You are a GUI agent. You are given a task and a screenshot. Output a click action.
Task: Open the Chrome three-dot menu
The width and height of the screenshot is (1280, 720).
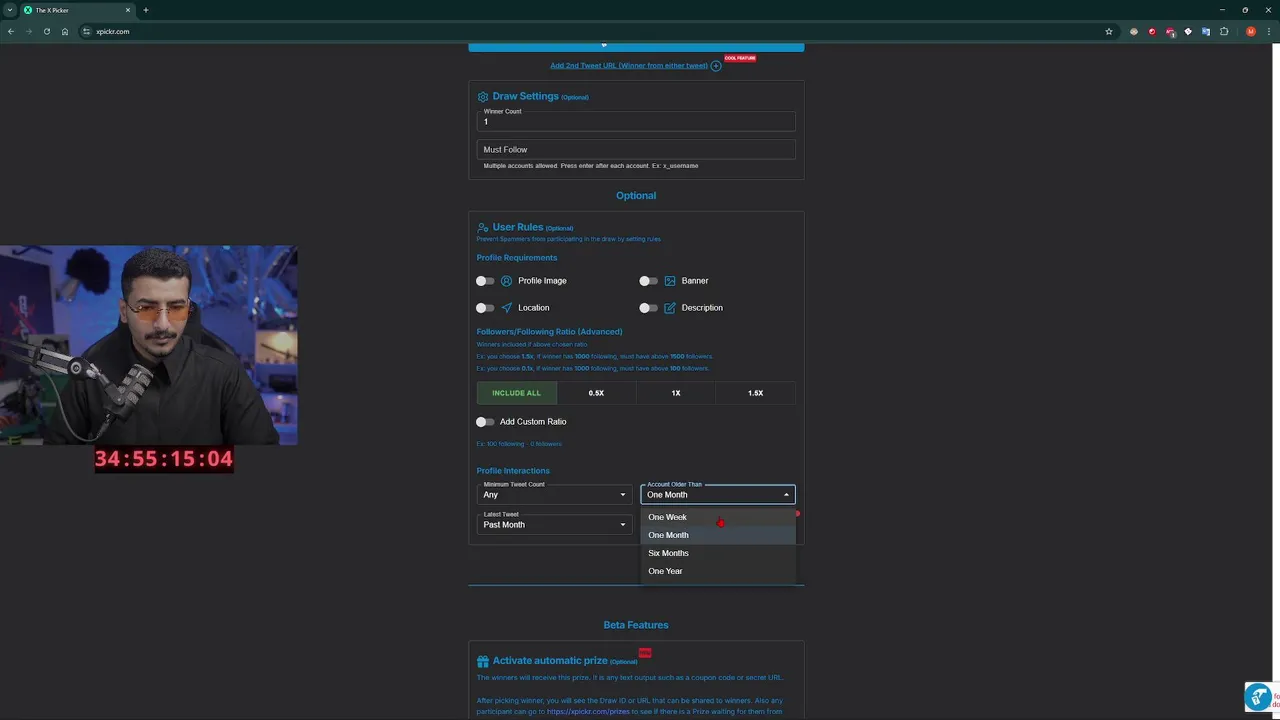pos(1268,31)
